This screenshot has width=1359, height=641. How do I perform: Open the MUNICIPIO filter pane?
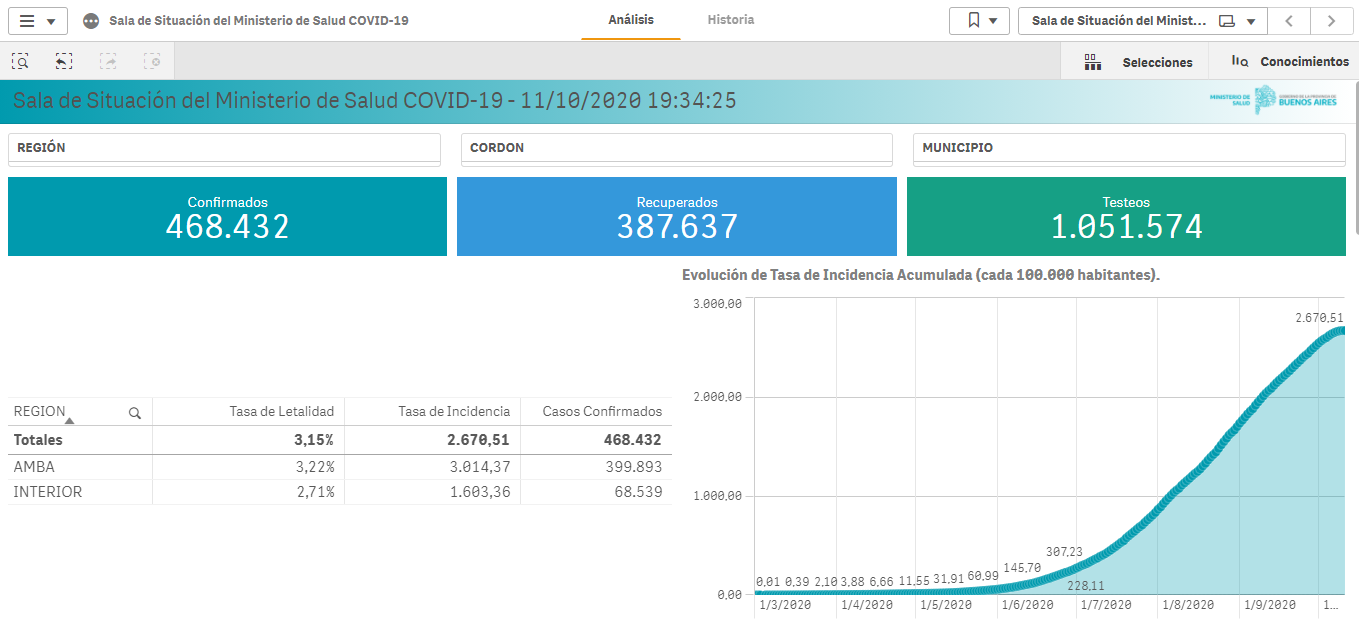pos(1128,148)
